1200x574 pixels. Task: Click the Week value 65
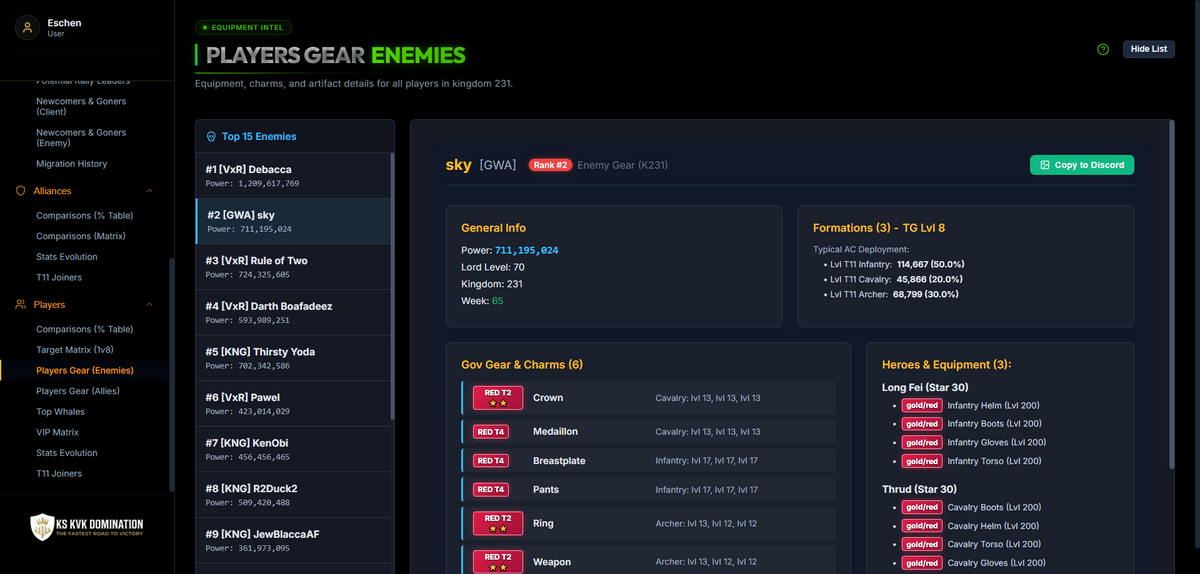point(497,301)
